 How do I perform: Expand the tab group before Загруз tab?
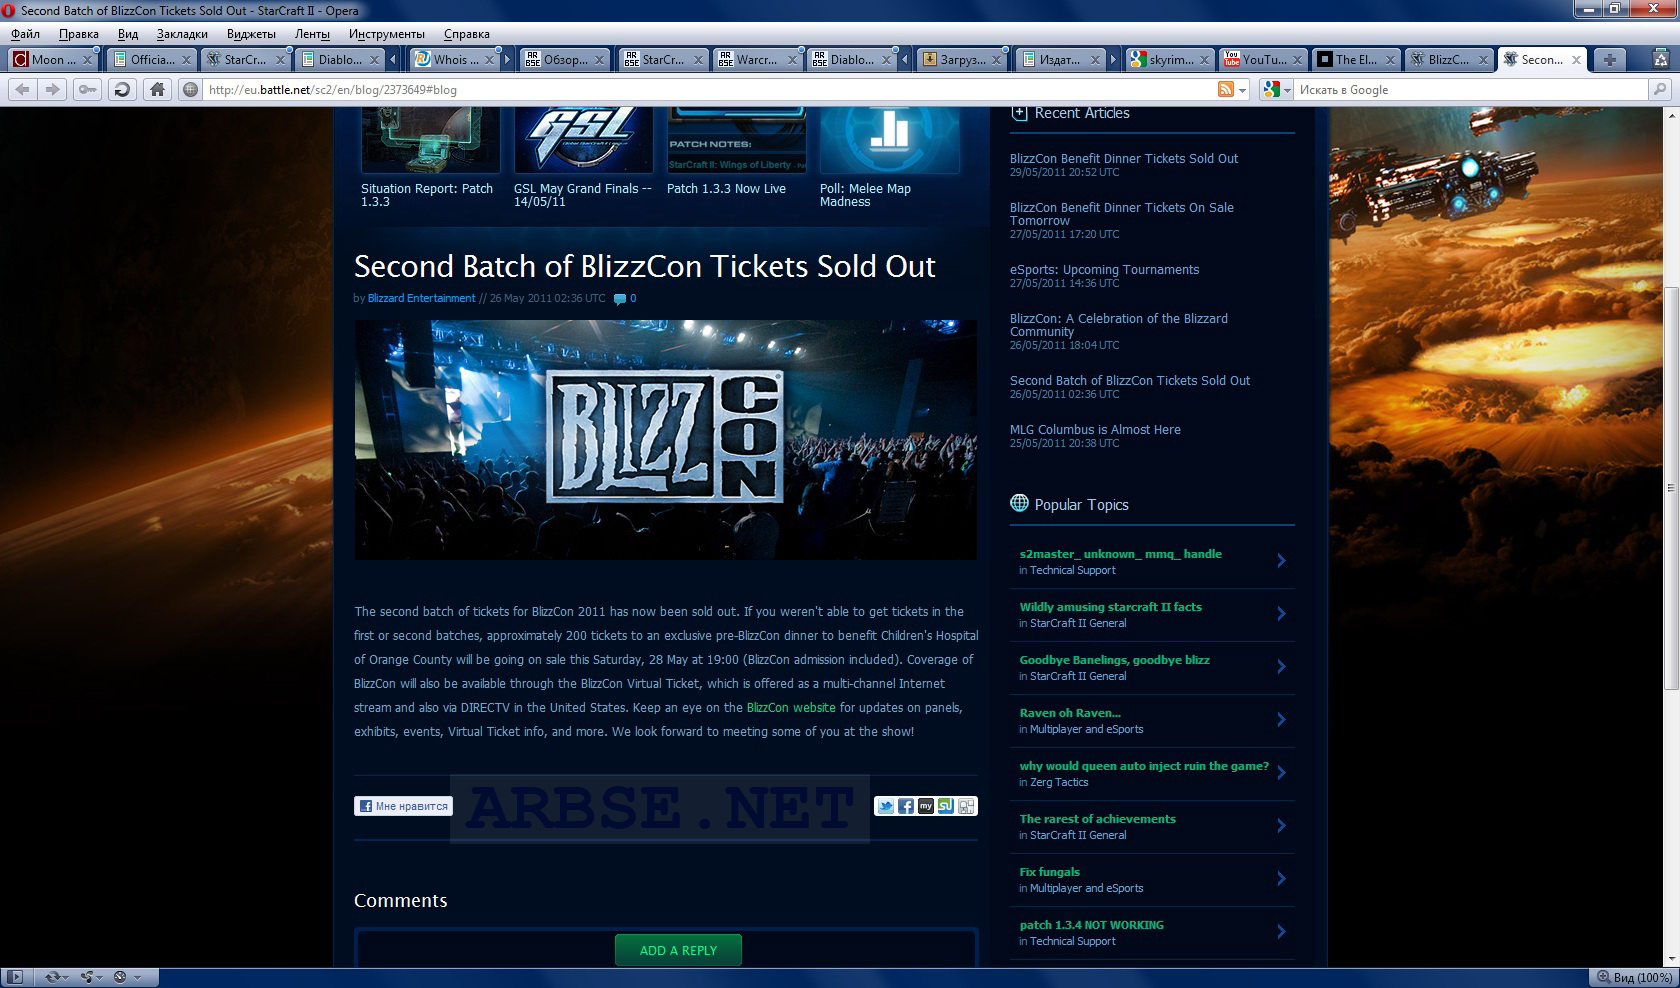point(905,60)
